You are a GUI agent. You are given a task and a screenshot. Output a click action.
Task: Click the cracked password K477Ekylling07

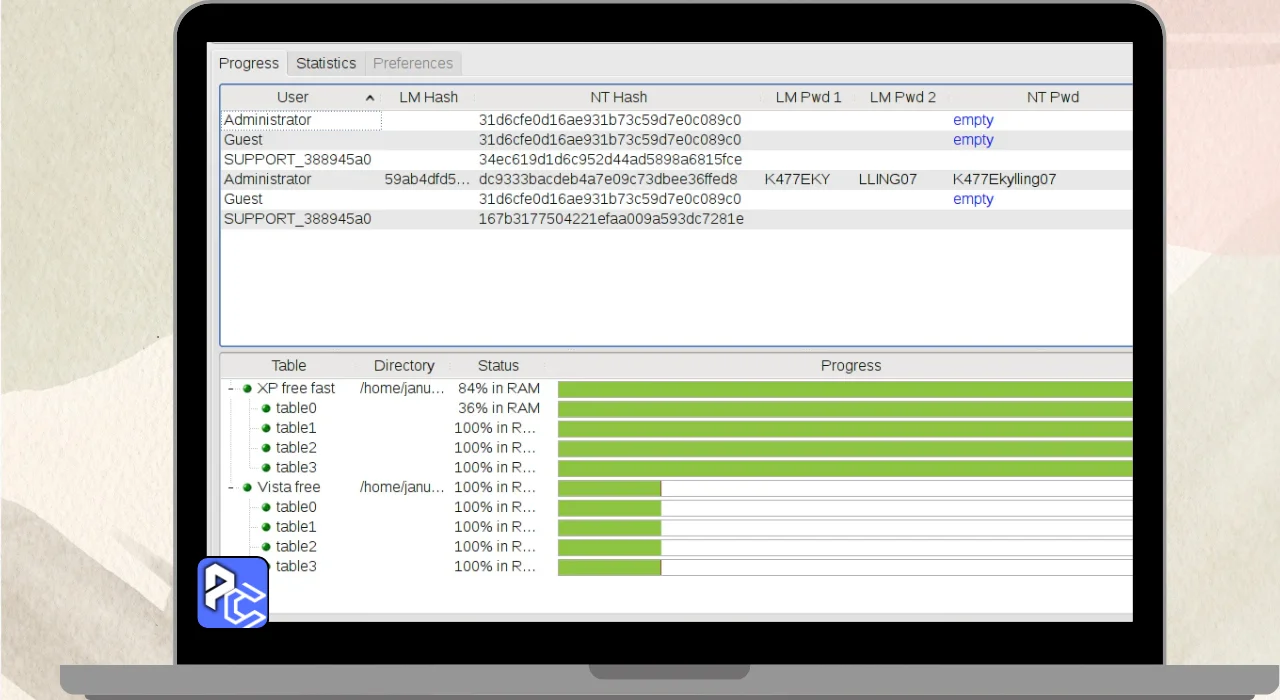tap(1004, 179)
